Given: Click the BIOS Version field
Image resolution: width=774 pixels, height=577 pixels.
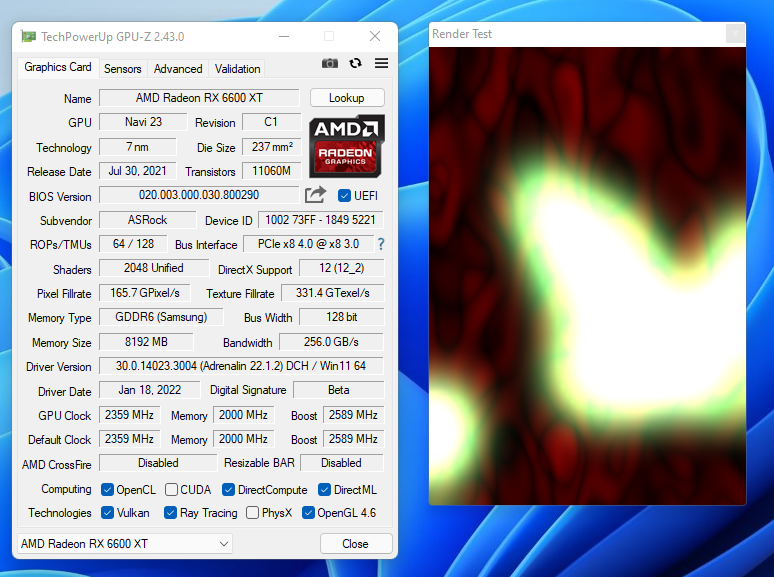Looking at the screenshot, I should pos(199,195).
